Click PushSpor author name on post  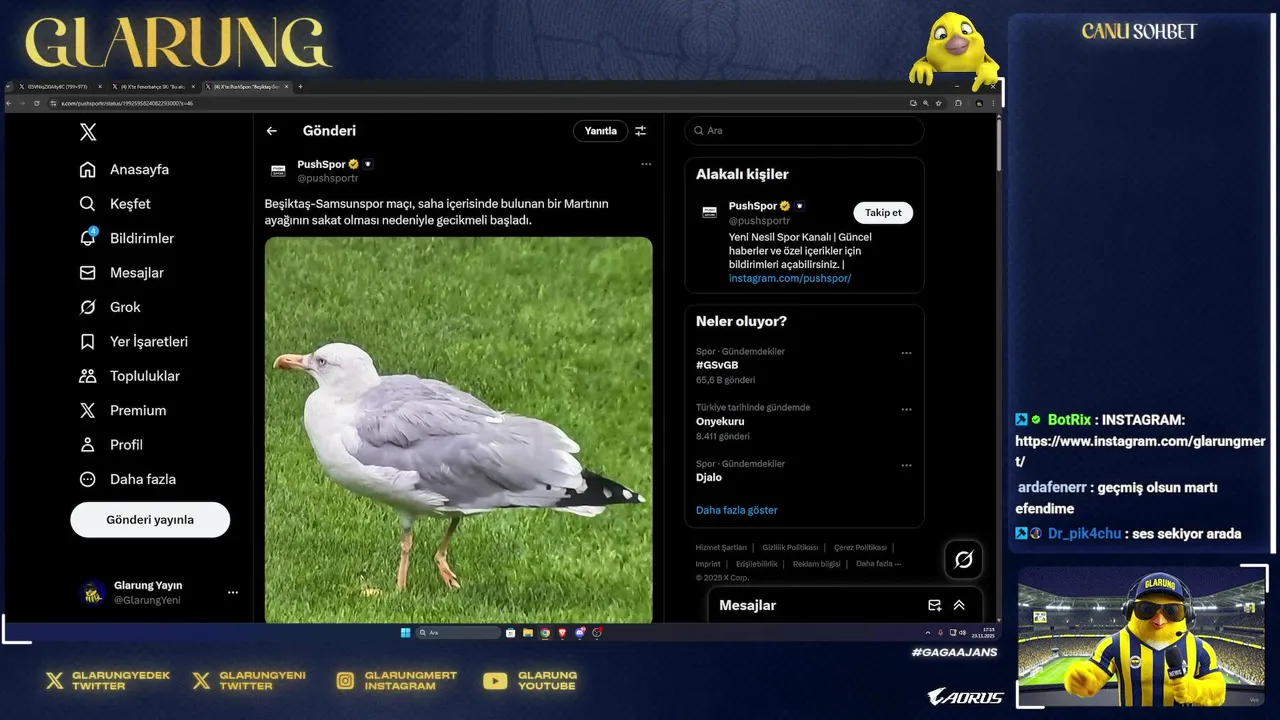pos(321,164)
